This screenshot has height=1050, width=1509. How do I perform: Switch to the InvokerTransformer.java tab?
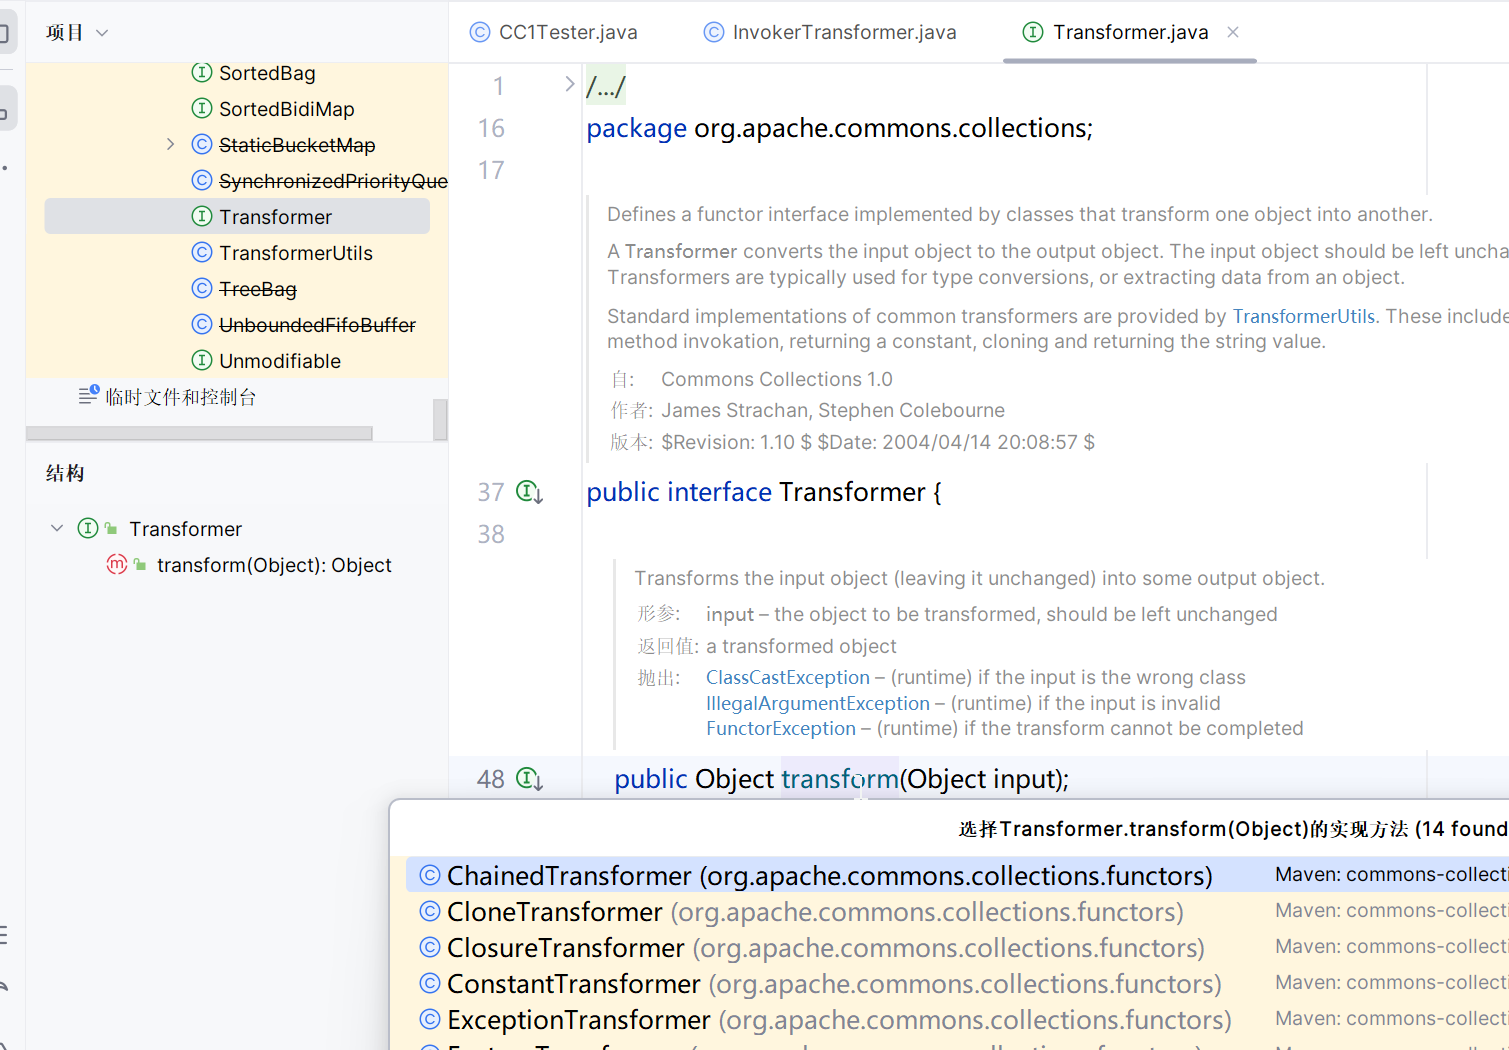pyautogui.click(x=830, y=32)
